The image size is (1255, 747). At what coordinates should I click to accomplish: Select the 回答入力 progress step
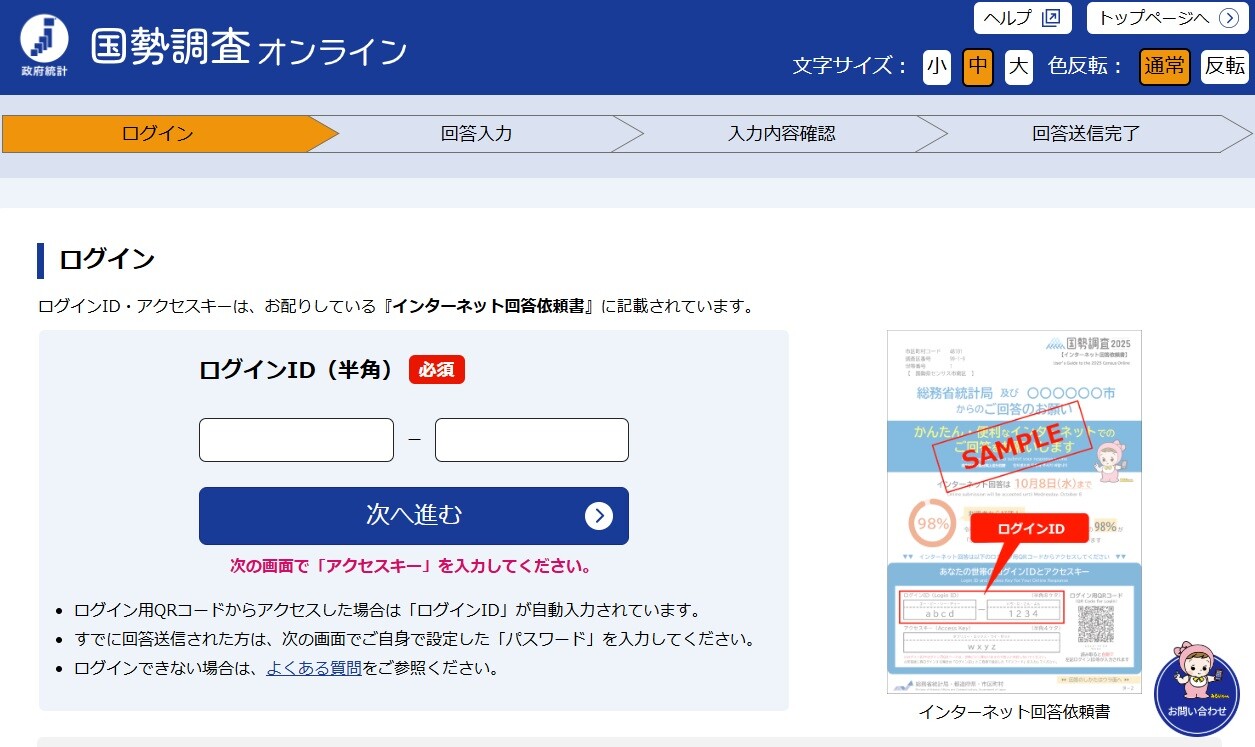477,134
